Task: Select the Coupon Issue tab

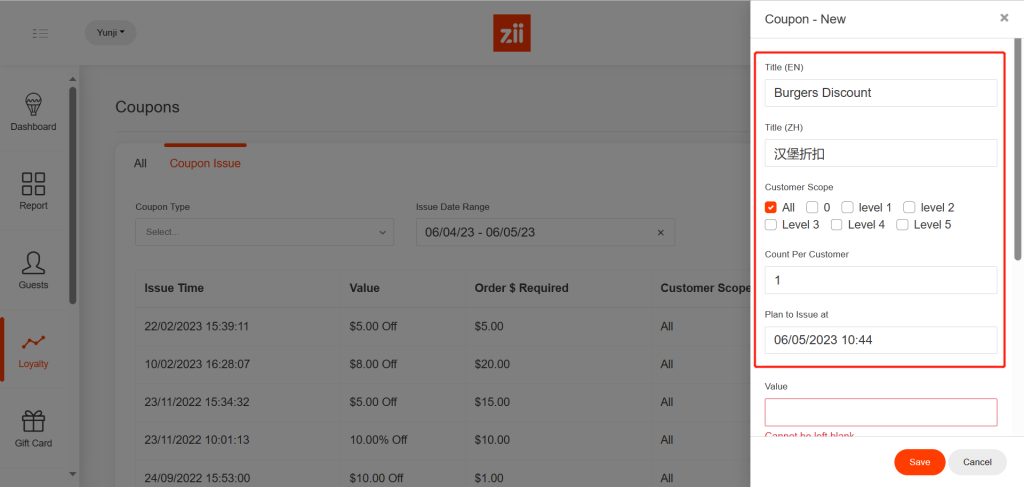Action: 205,163
